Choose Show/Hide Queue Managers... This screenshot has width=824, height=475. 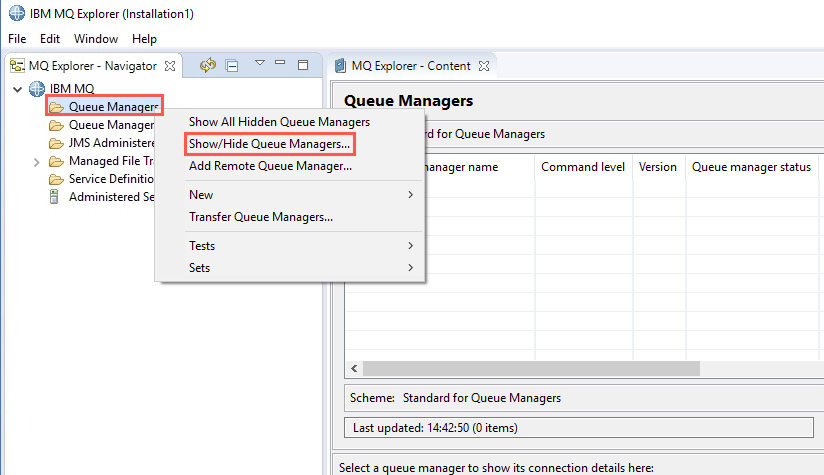pos(290,144)
